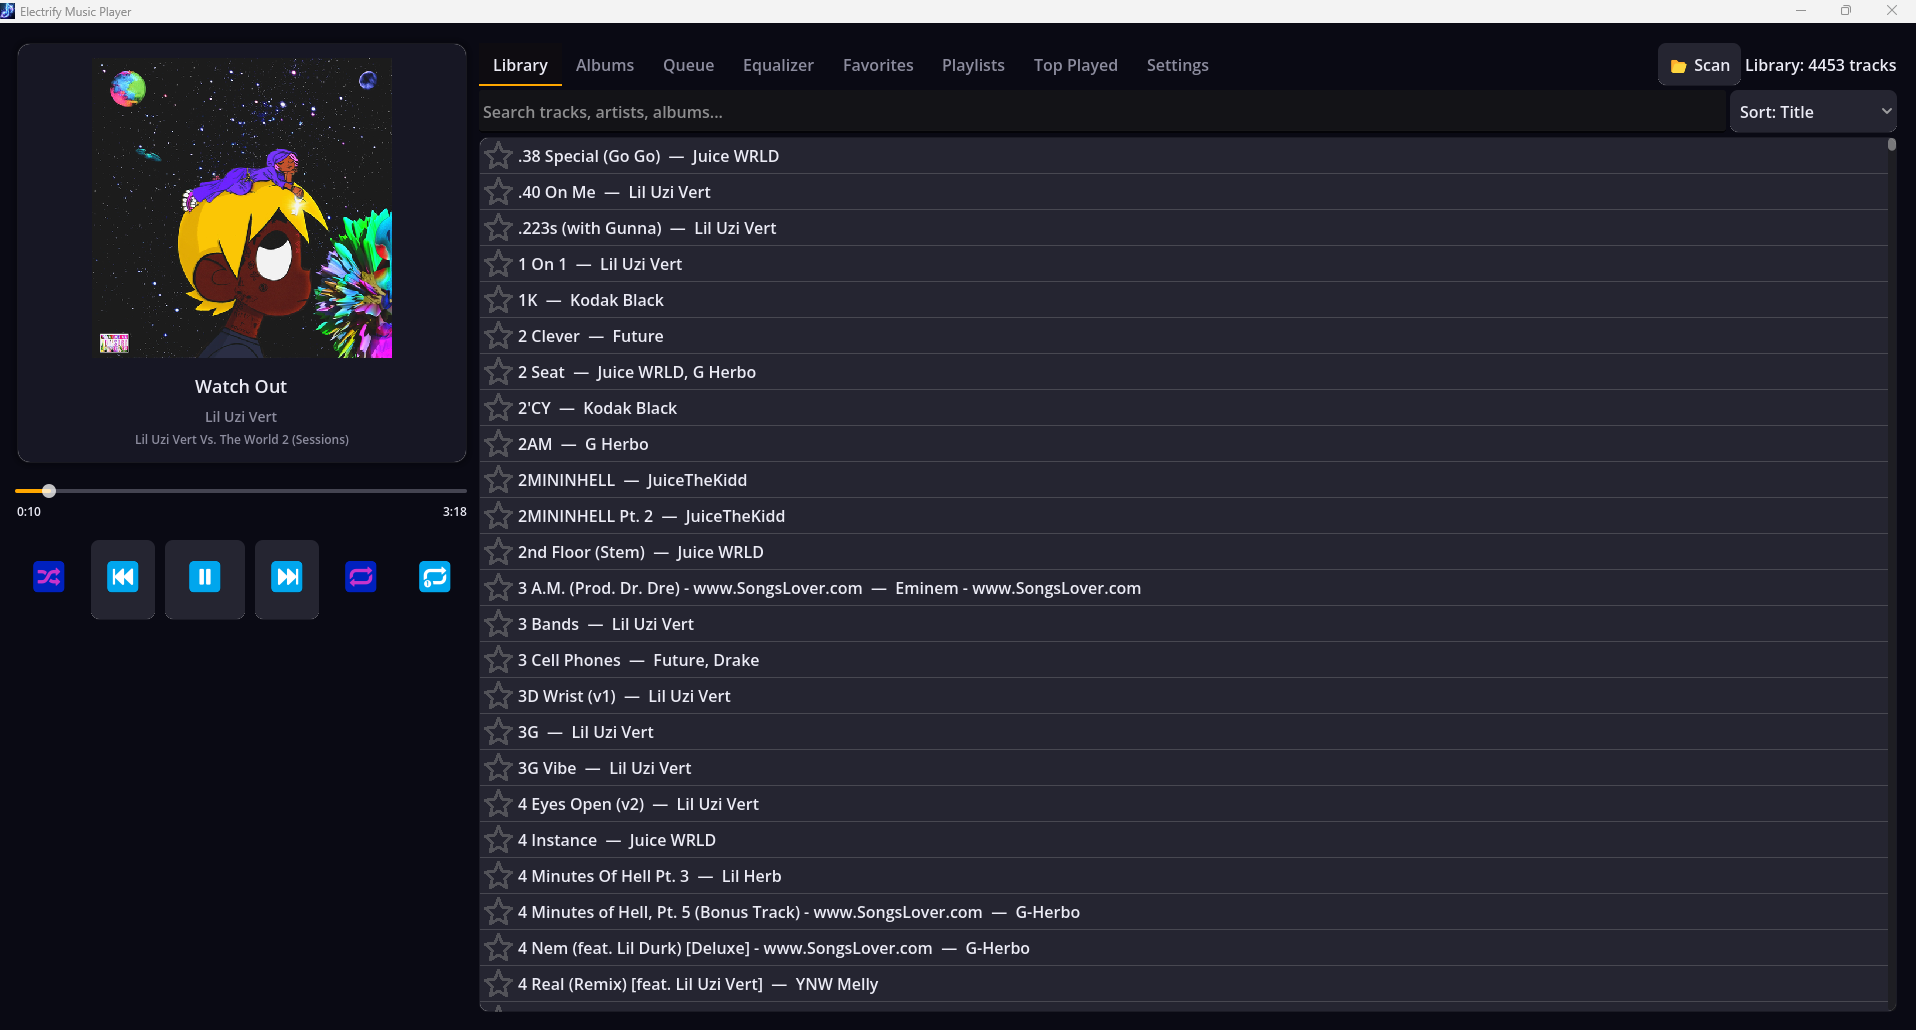
Task: View the Top Played tab
Action: pos(1076,65)
